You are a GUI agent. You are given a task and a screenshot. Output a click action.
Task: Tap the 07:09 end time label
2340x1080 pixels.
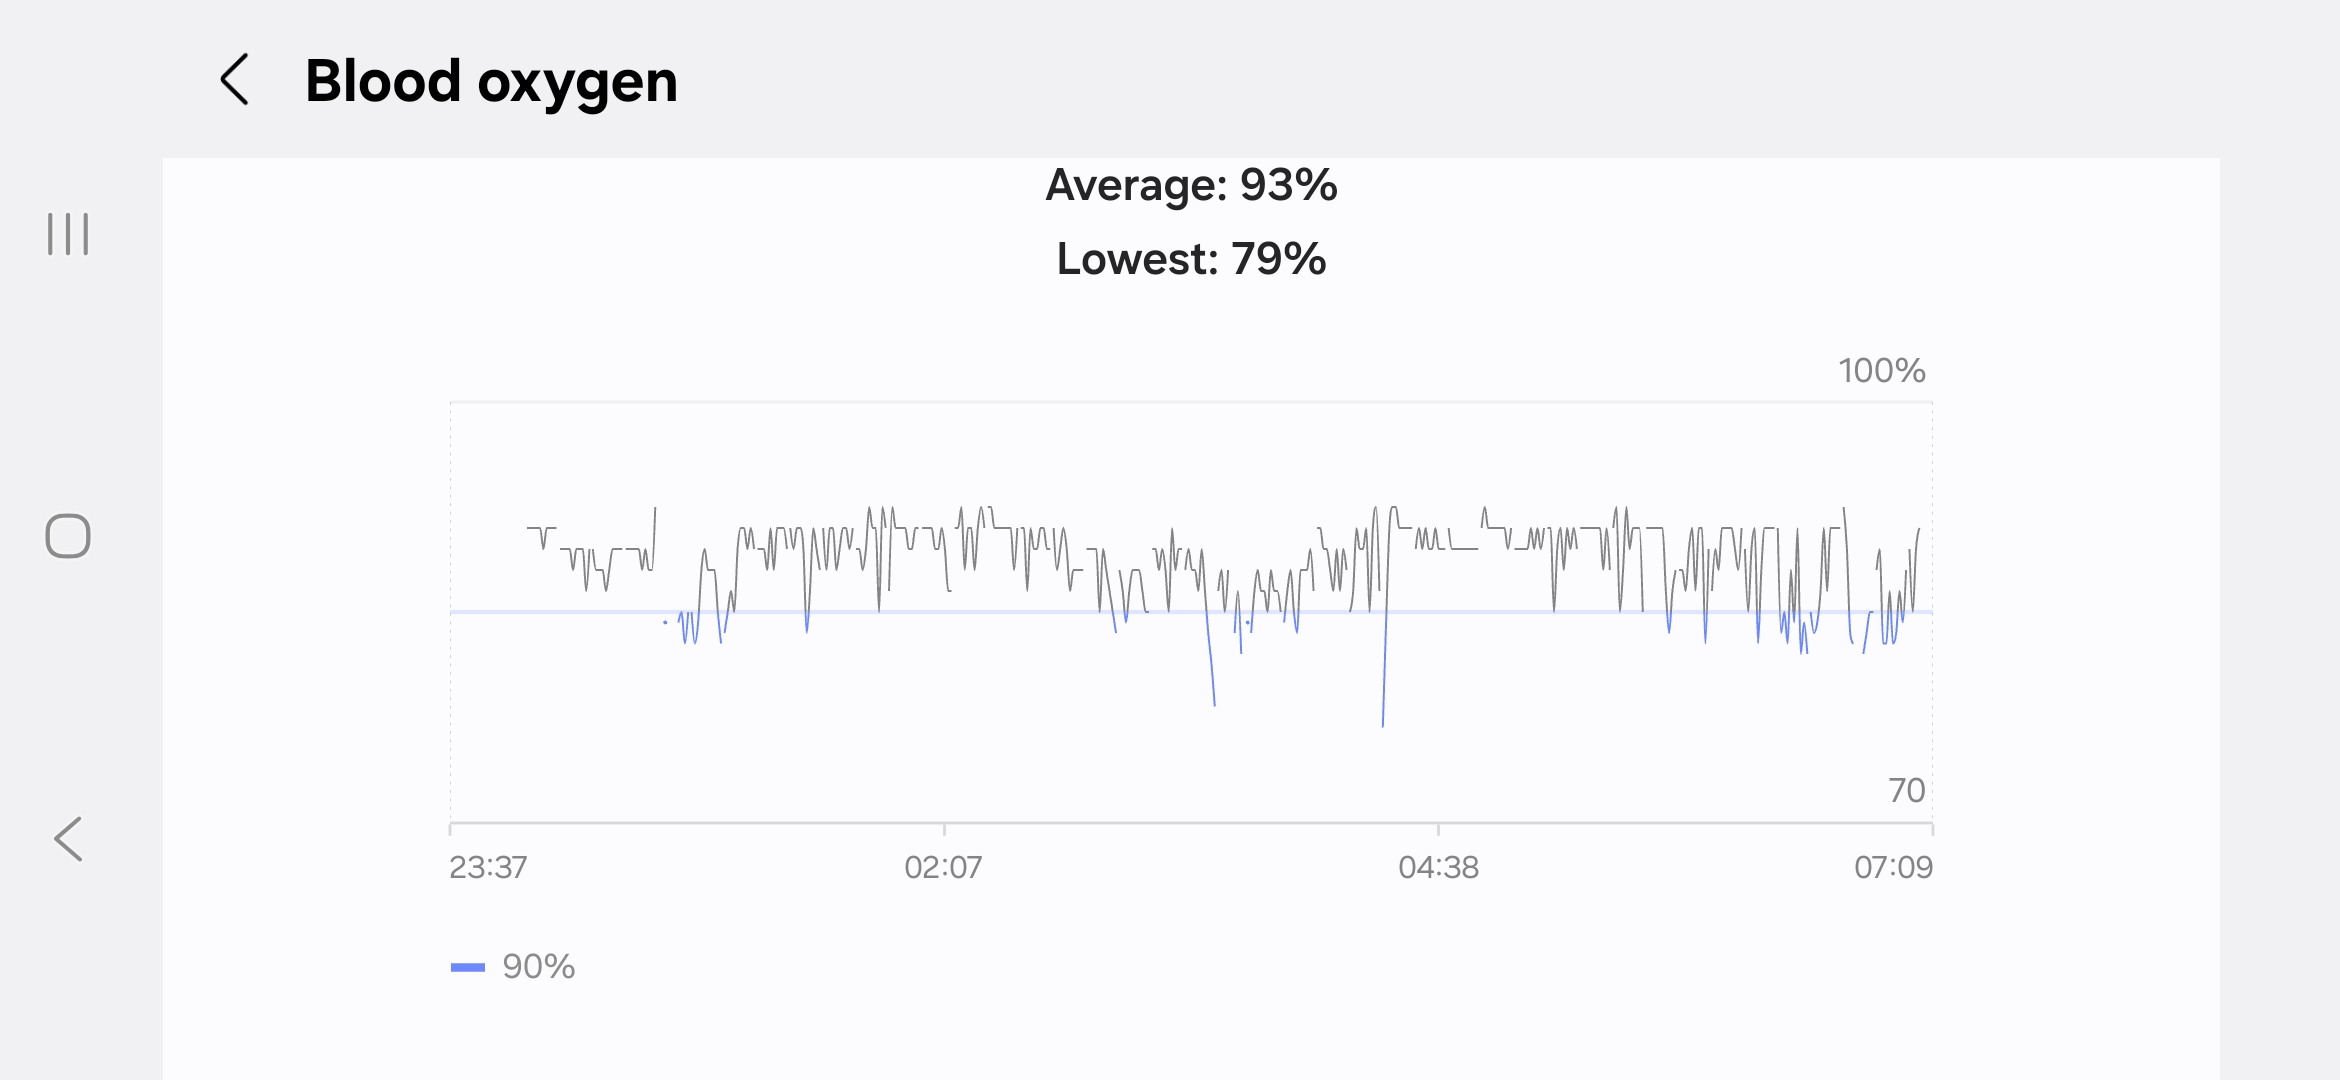[1893, 867]
